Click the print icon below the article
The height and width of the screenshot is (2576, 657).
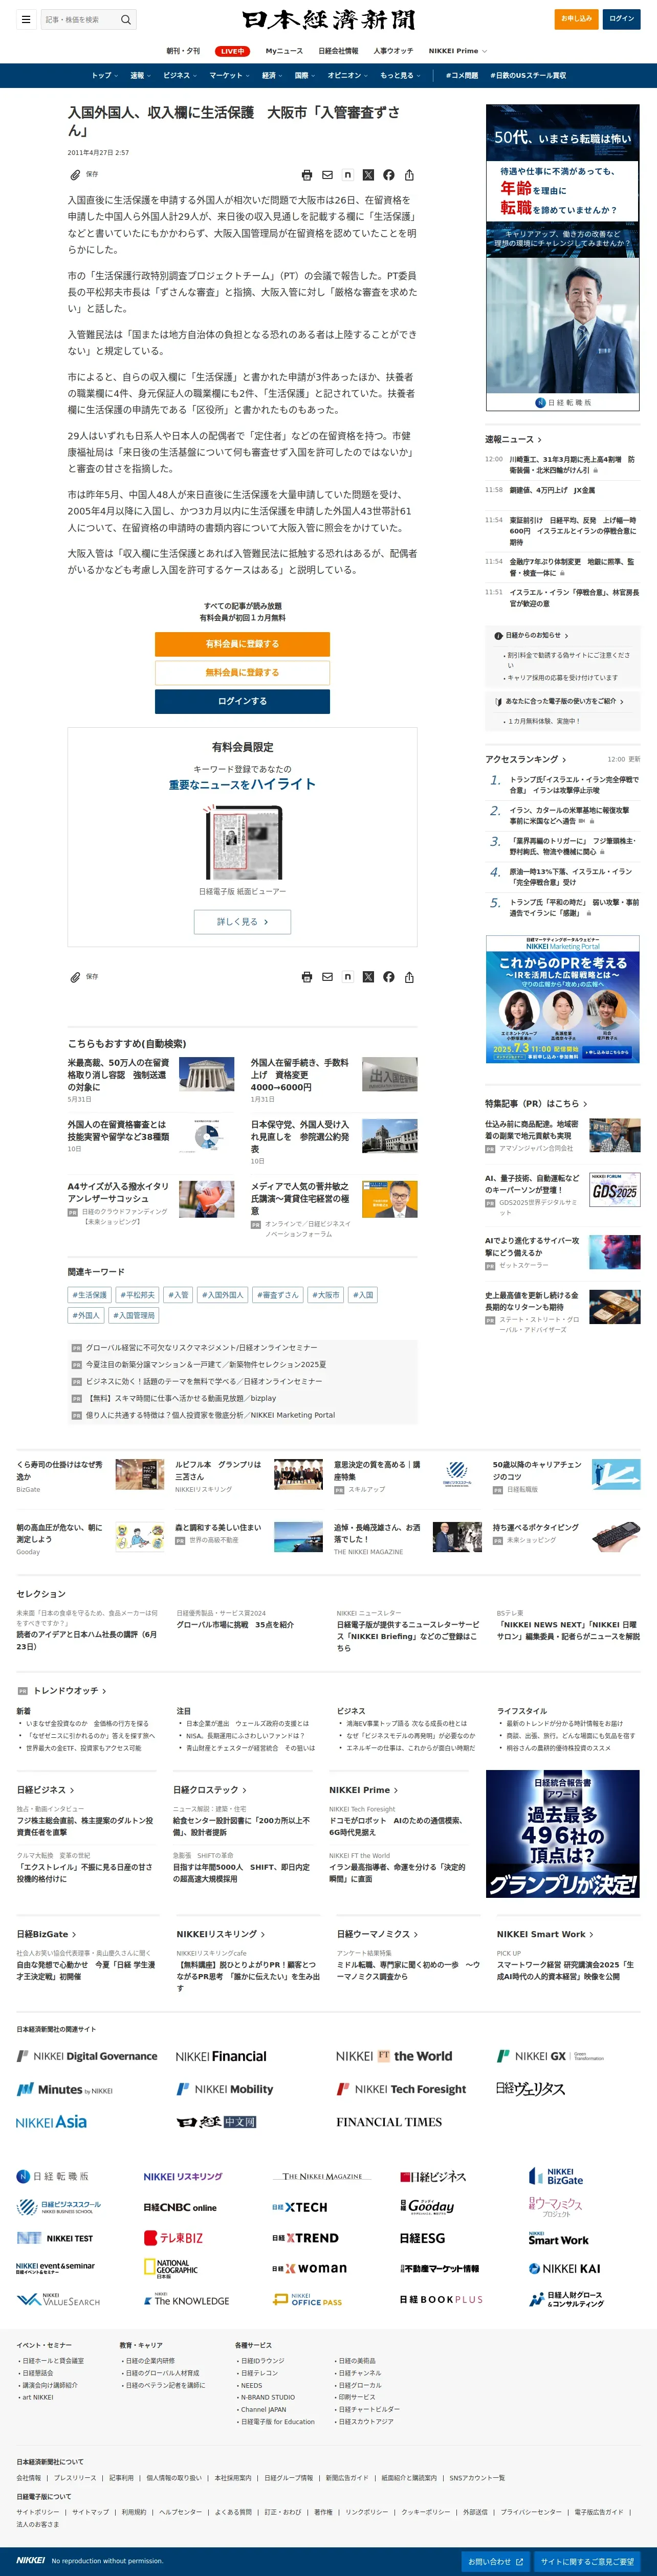pos(307,977)
